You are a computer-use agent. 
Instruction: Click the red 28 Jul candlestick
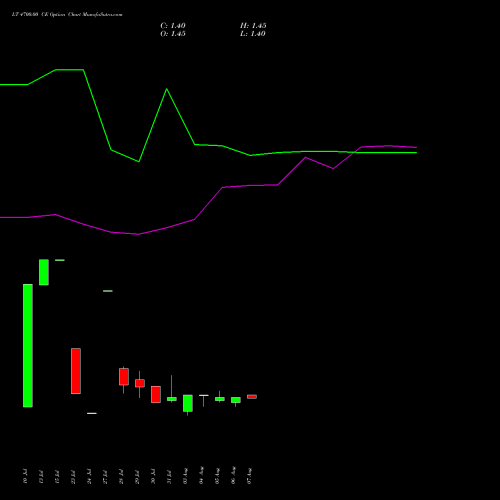[124, 377]
